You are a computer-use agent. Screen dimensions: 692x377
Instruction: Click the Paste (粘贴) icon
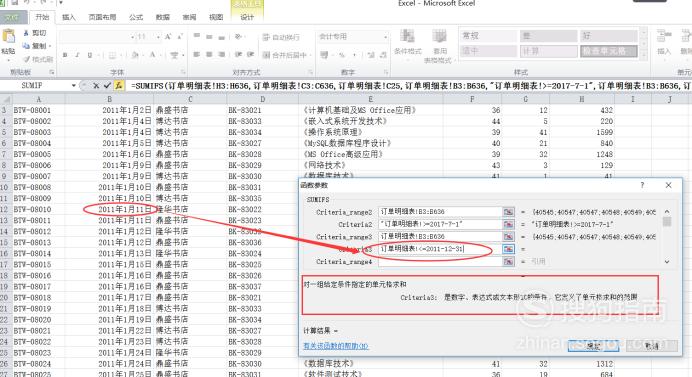pyautogui.click(x=8, y=37)
